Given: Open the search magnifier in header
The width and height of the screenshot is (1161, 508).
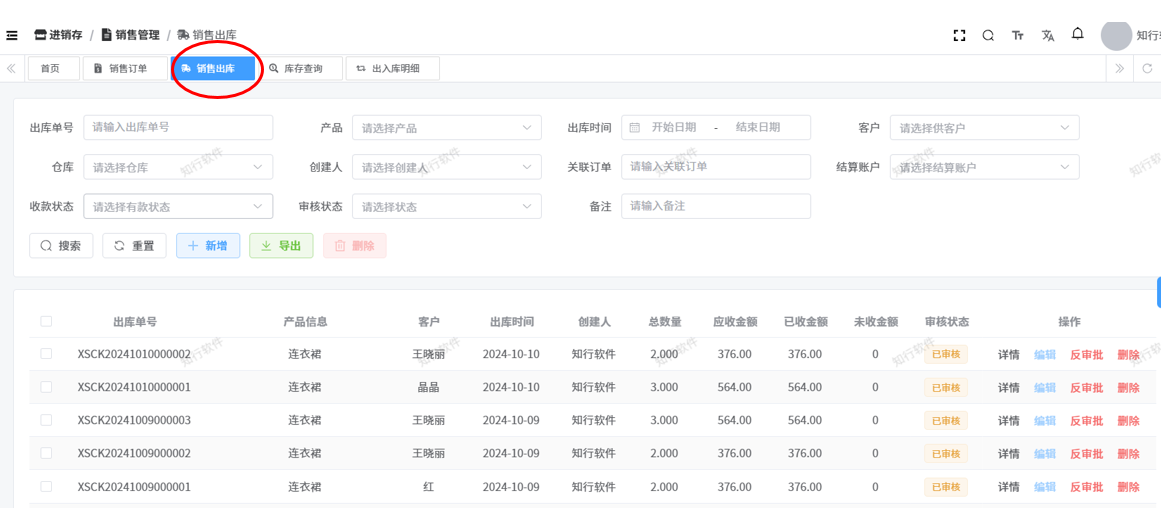Looking at the screenshot, I should point(988,35).
